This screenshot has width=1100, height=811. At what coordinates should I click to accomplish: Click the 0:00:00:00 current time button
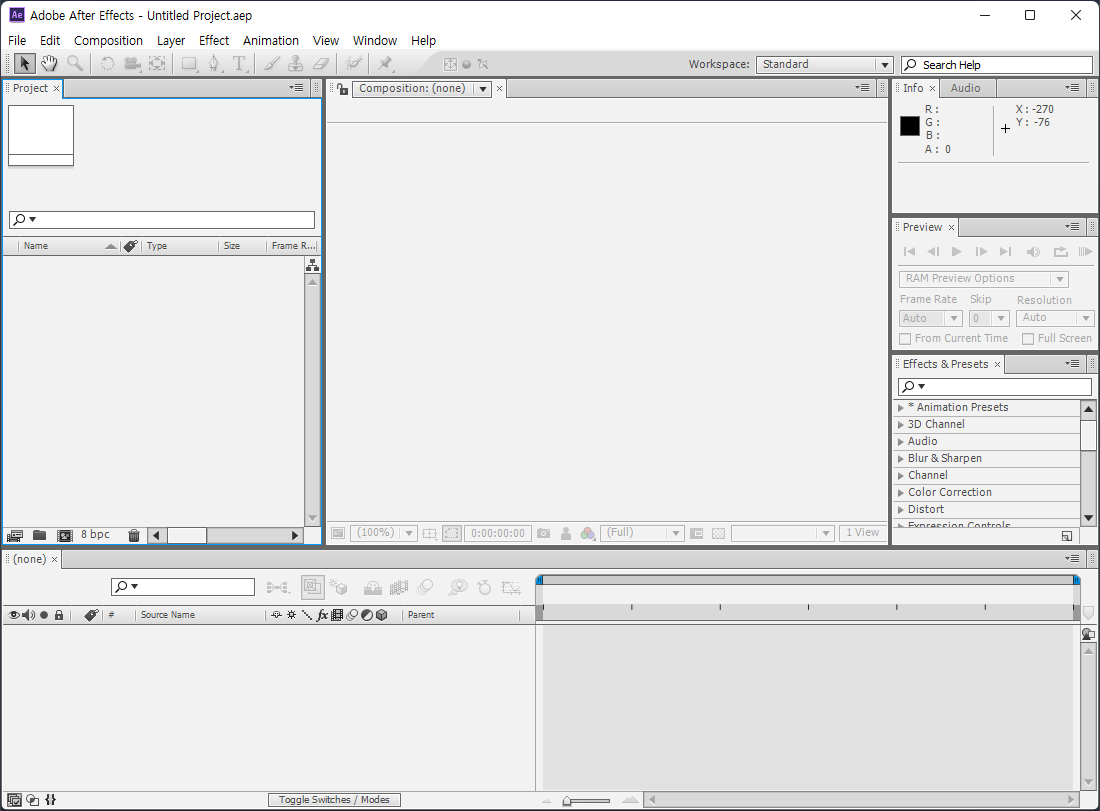tap(498, 533)
